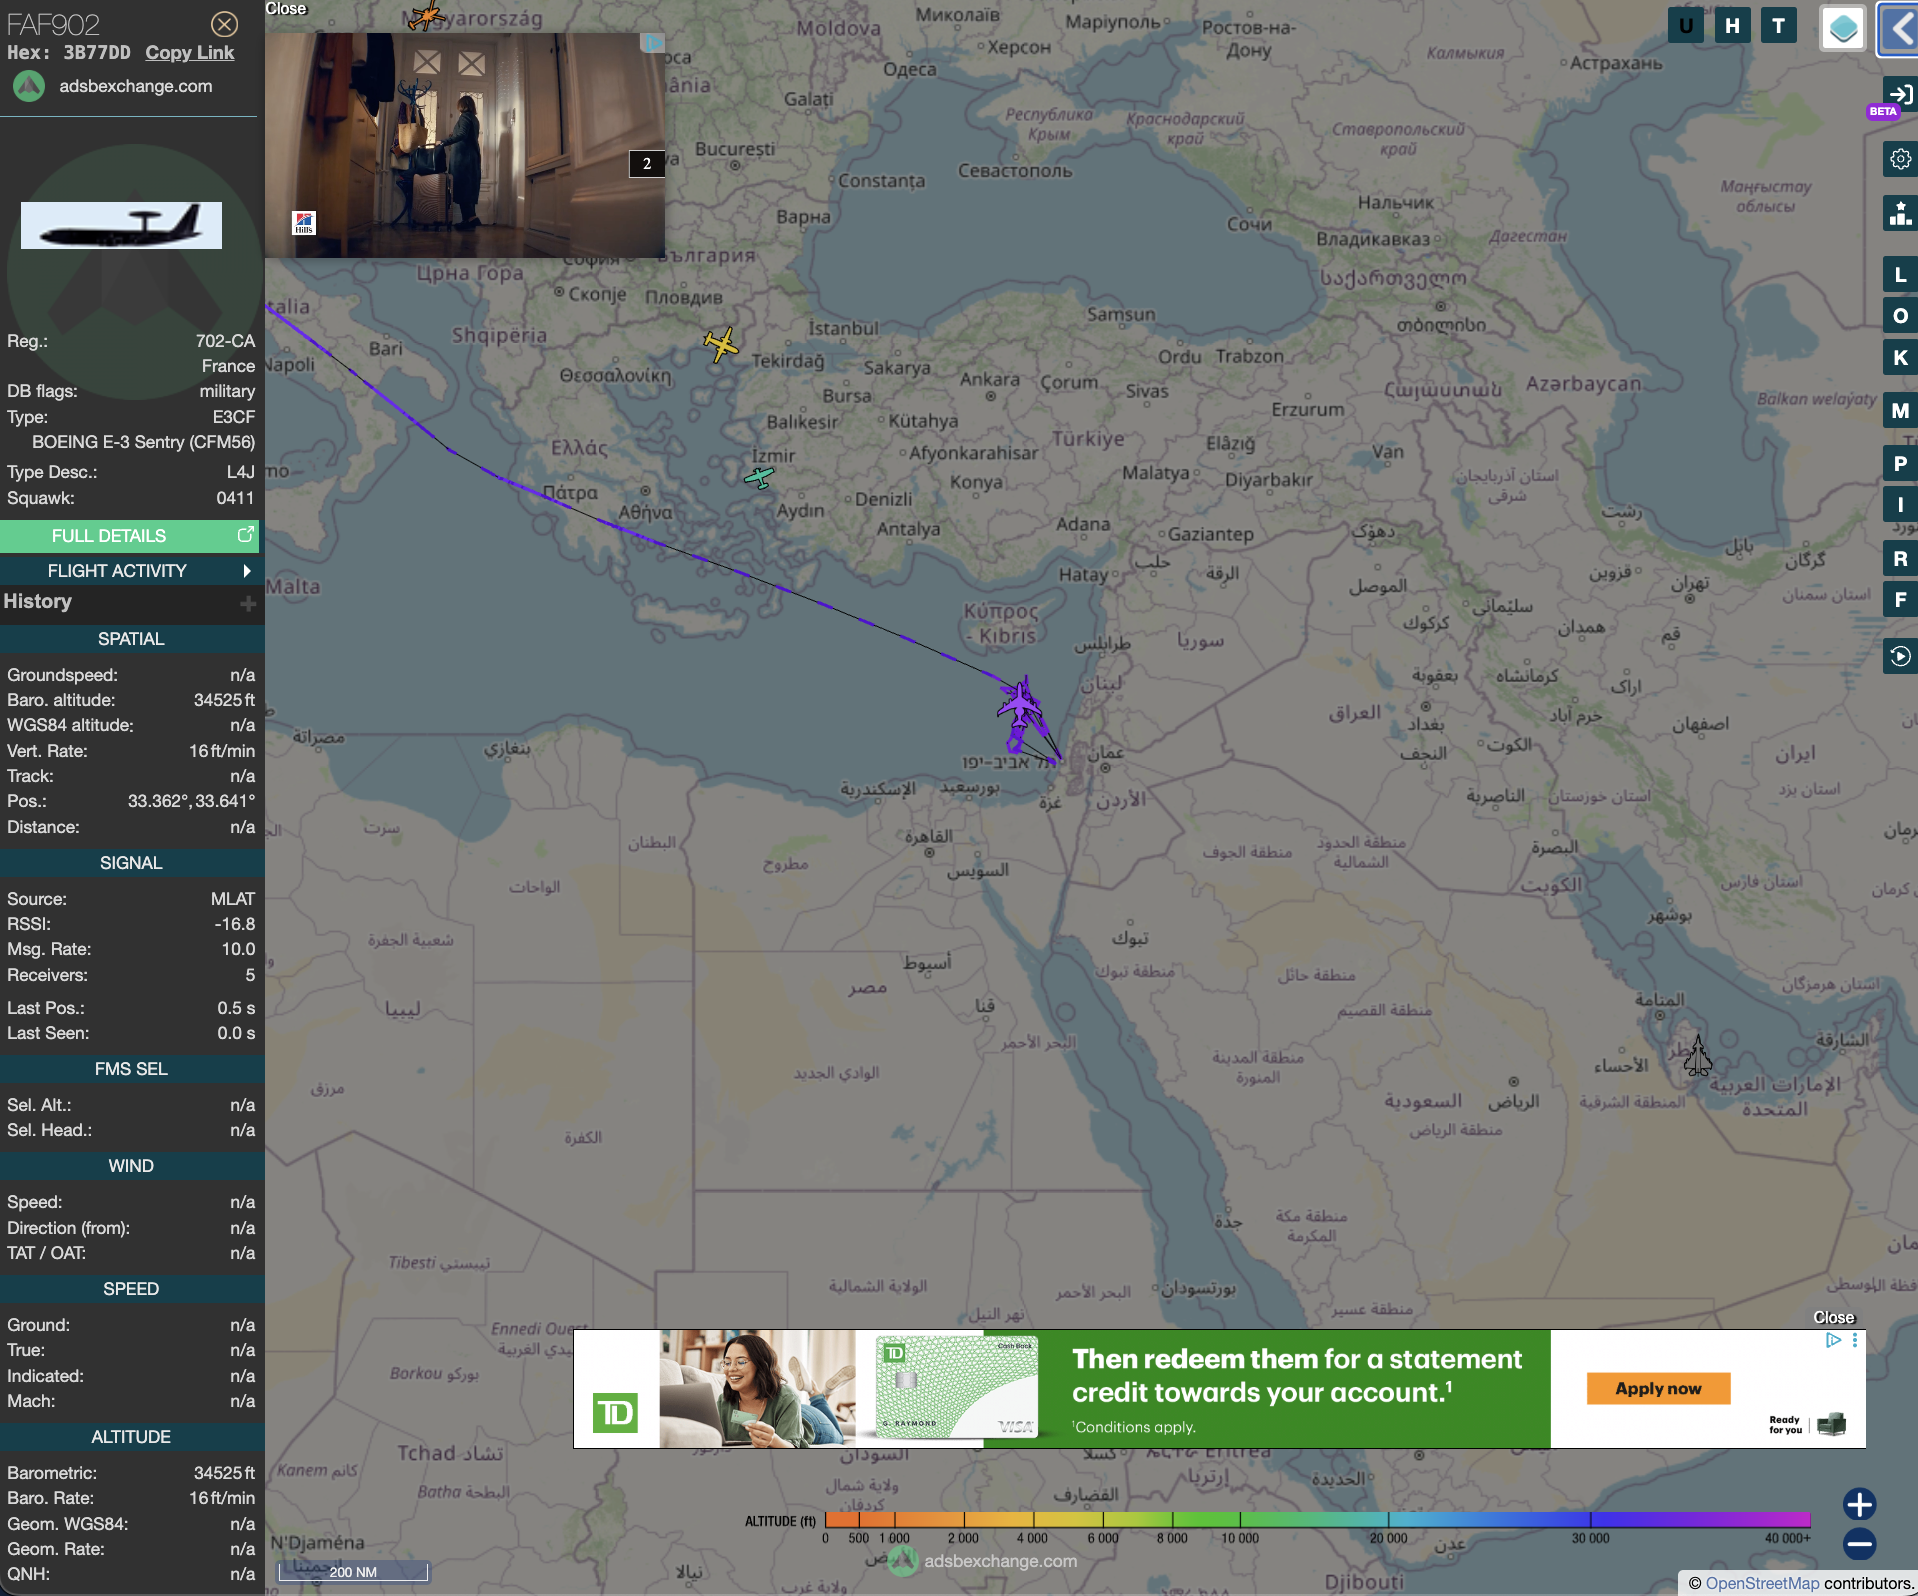
Task: Close the video ad at top
Action: tap(286, 9)
